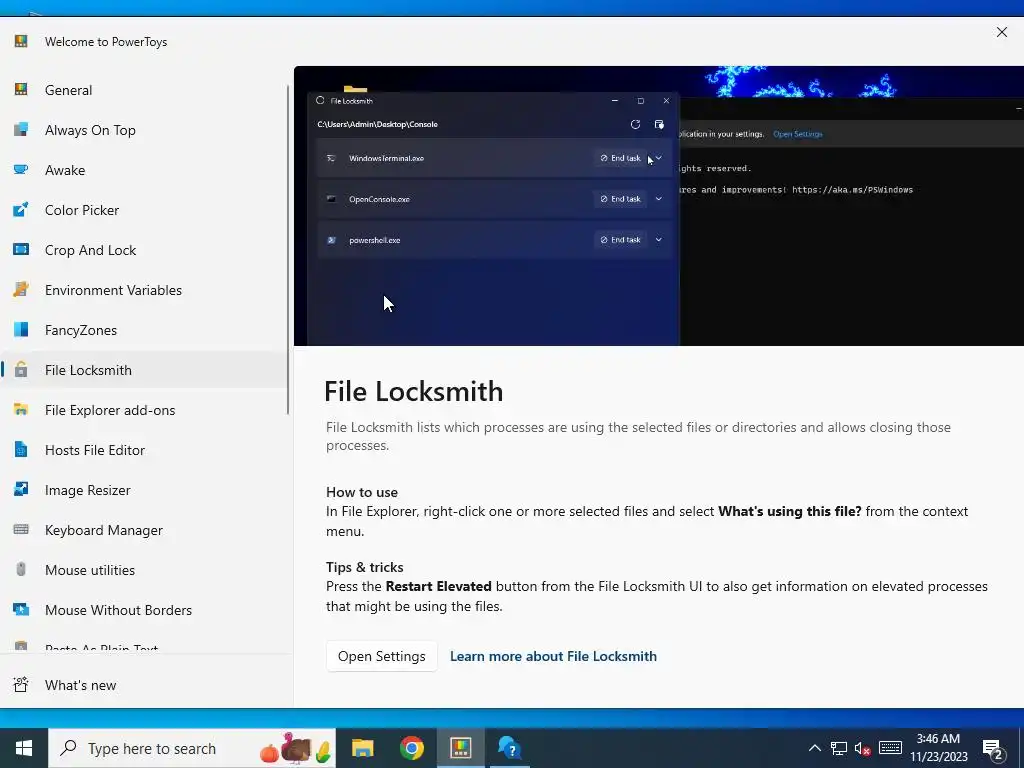This screenshot has width=1024, height=768.
Task: Launch Google Chrome from the taskbar
Action: tap(411, 748)
